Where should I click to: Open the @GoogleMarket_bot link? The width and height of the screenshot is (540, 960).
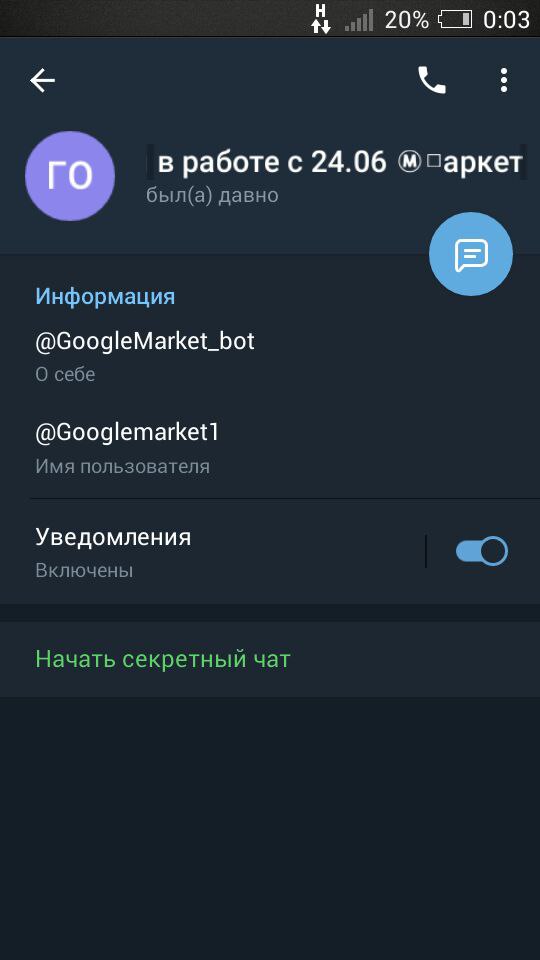(144, 341)
